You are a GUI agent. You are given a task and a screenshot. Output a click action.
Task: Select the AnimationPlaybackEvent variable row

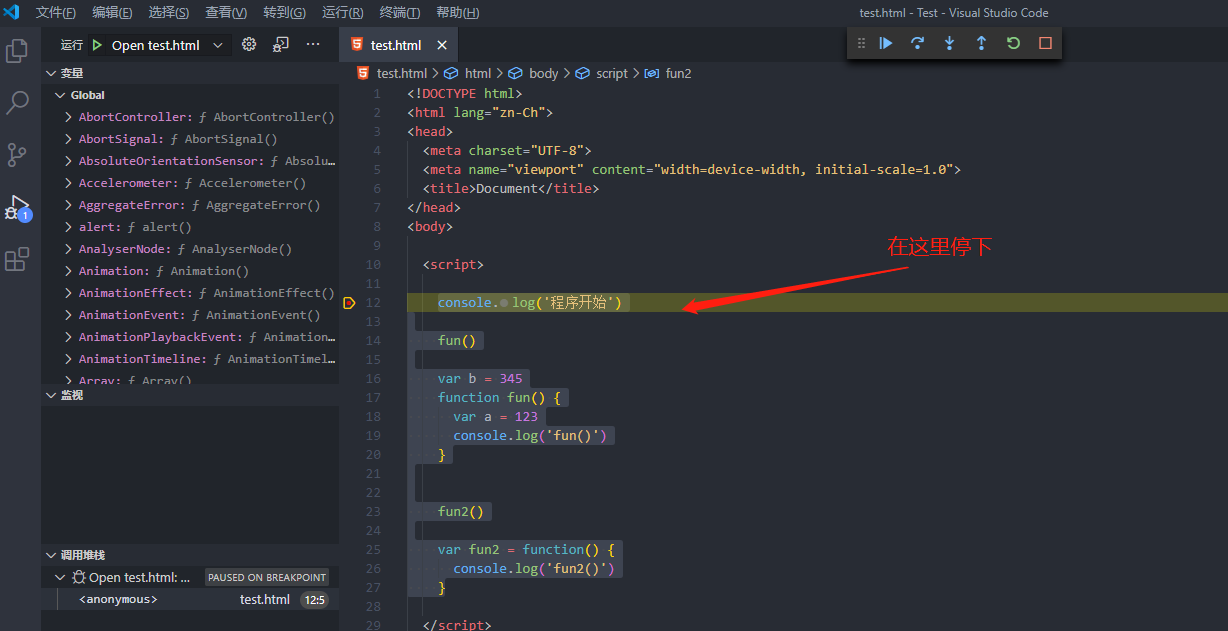click(190, 337)
